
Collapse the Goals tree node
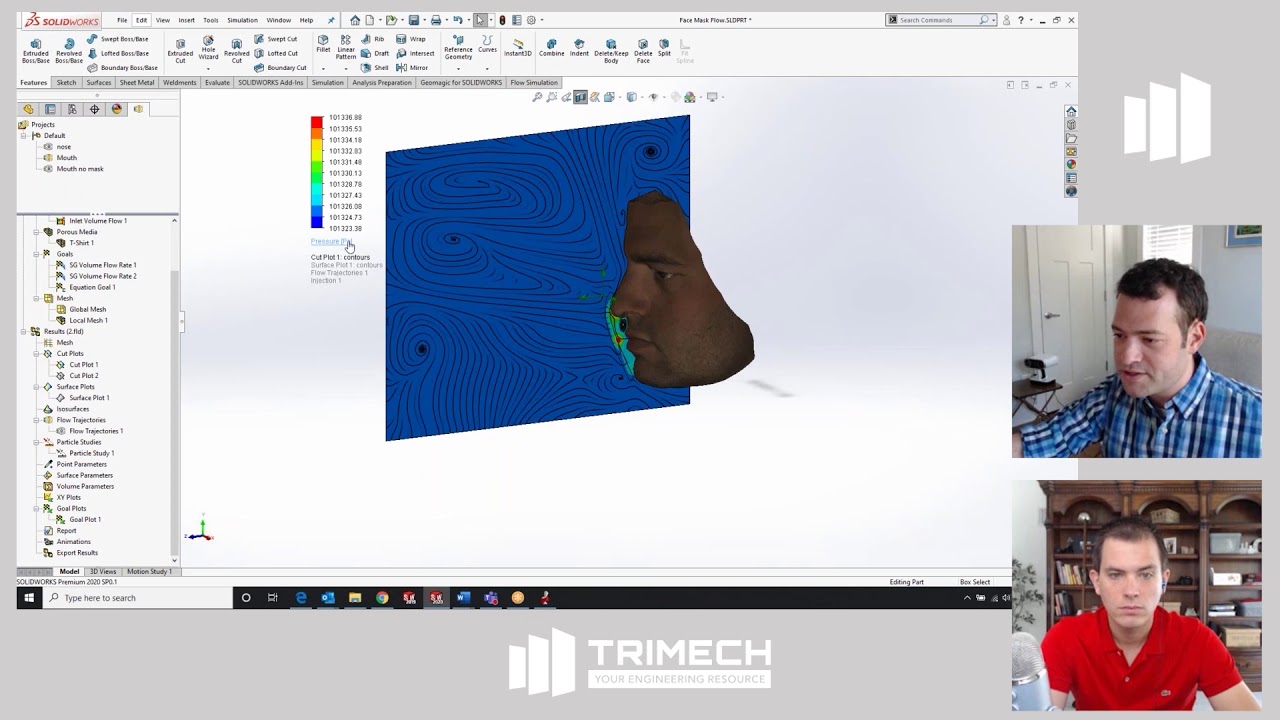click(x=37, y=254)
